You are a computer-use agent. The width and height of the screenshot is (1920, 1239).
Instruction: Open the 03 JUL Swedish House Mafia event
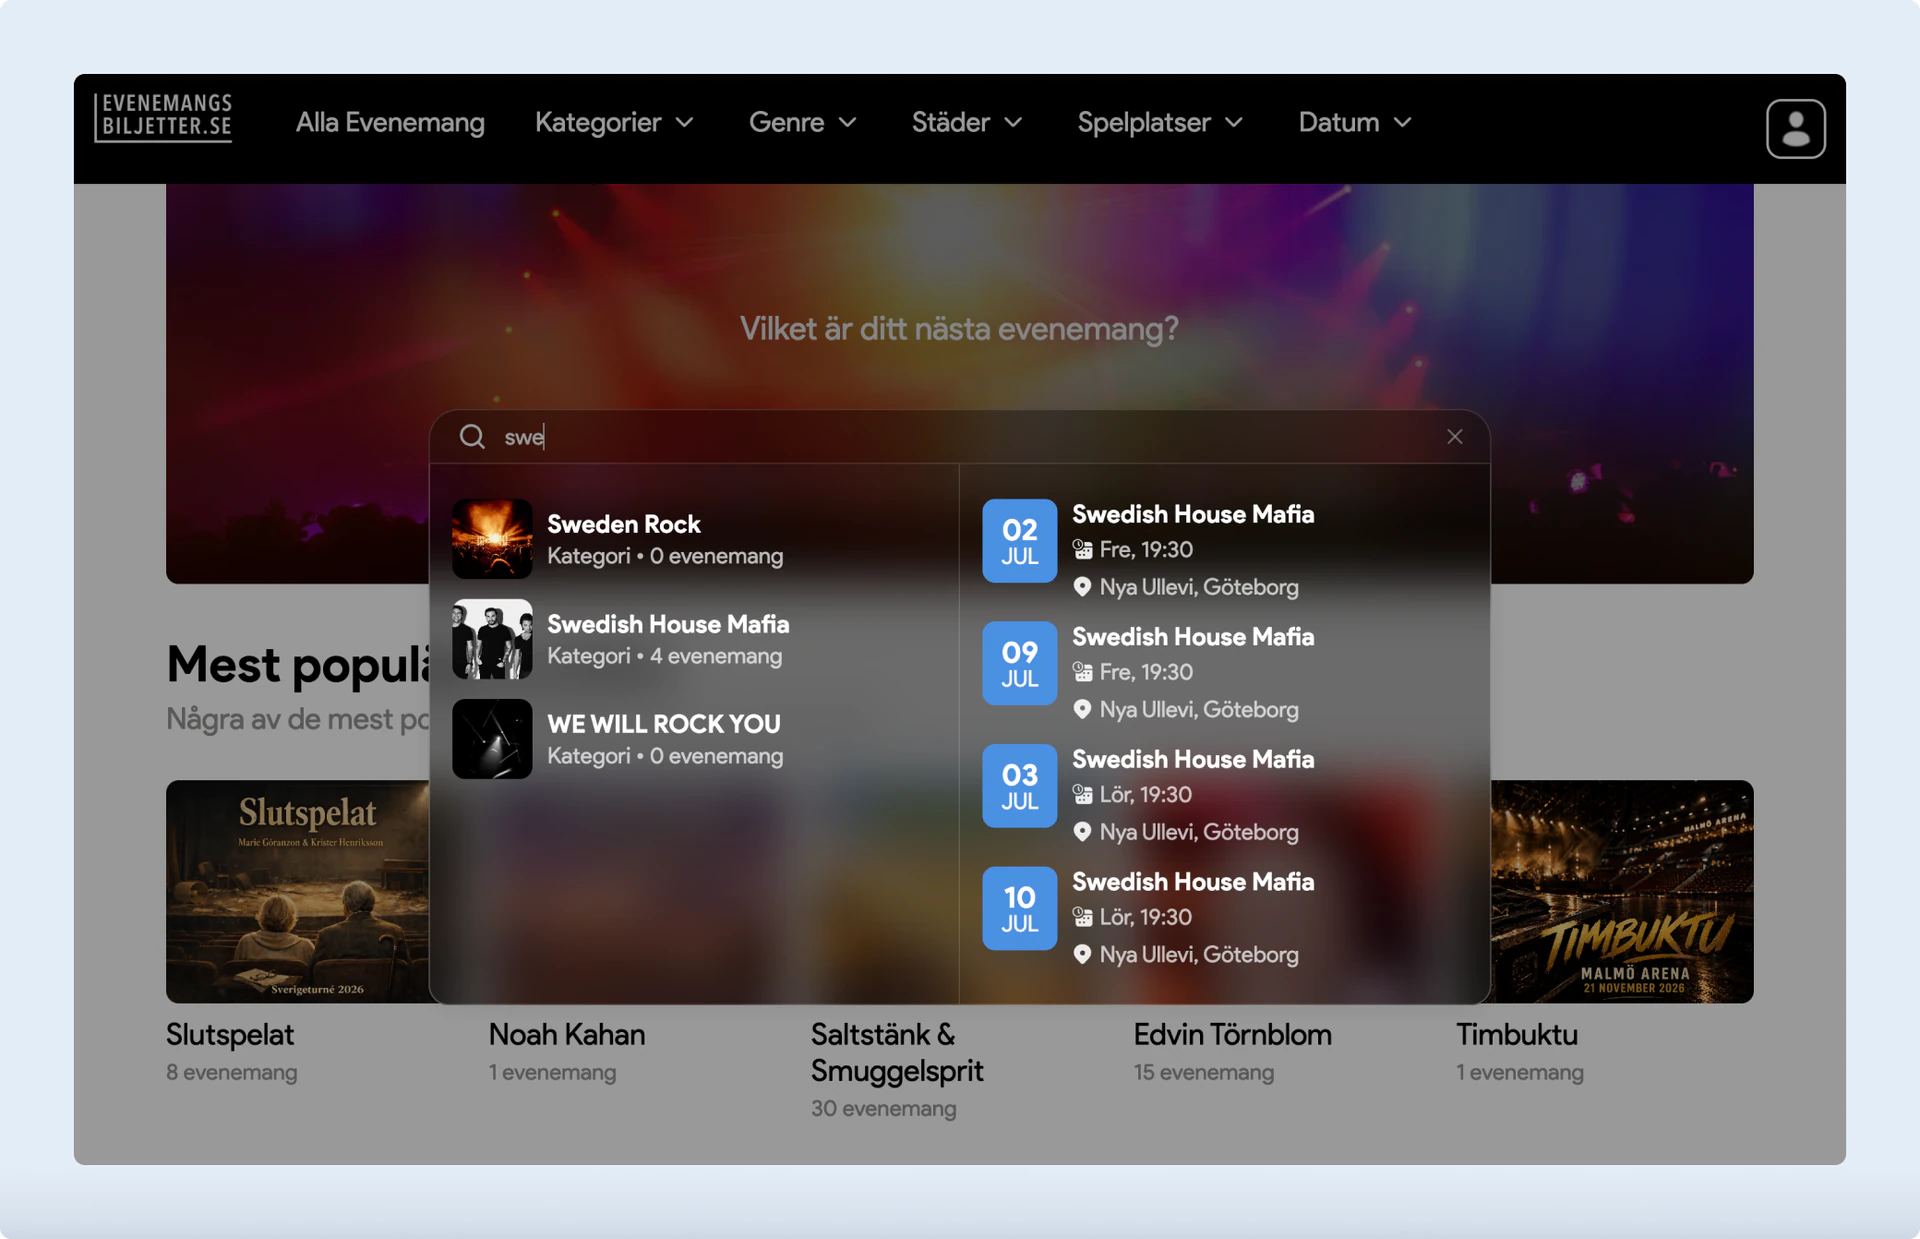pos(1224,795)
